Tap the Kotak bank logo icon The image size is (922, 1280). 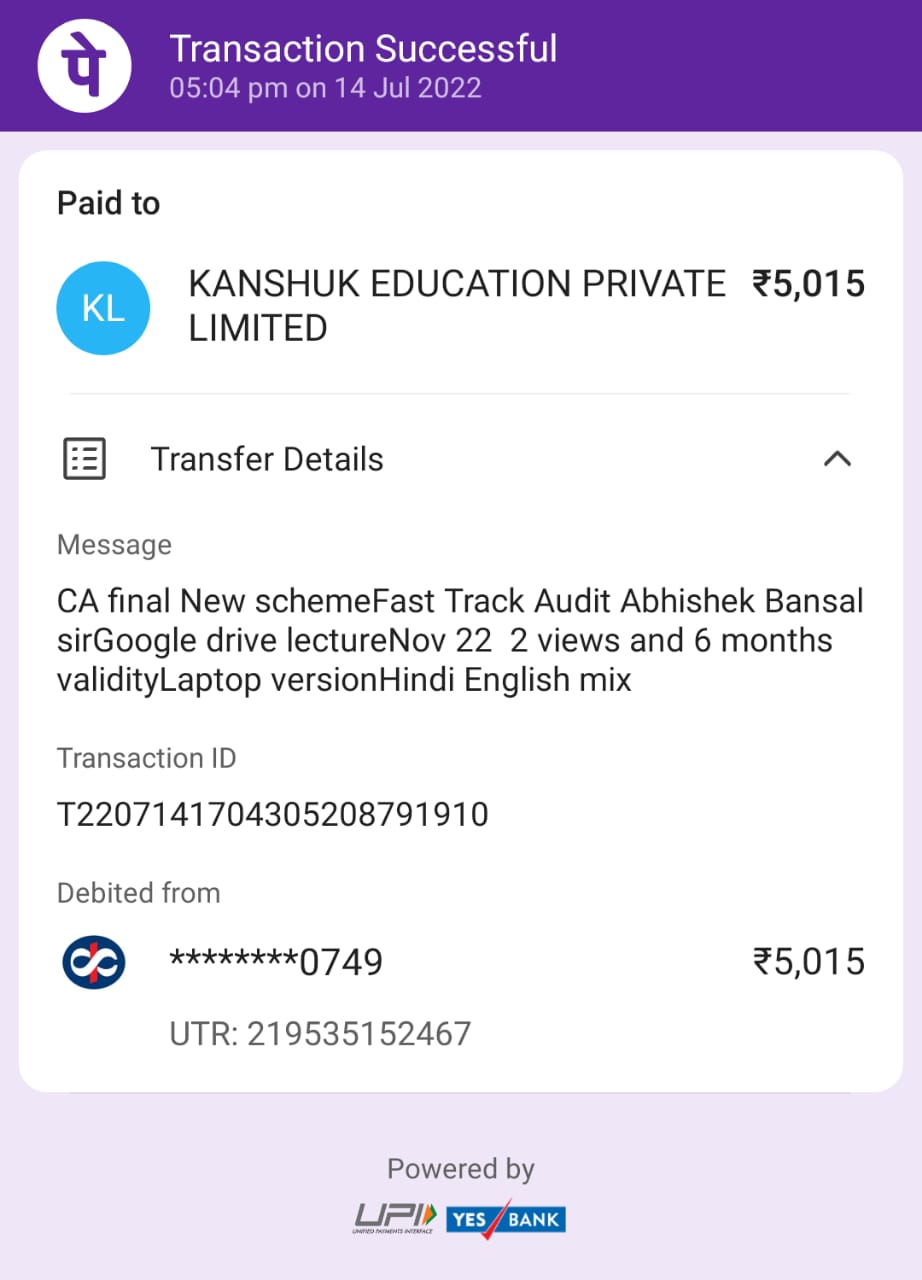93,962
